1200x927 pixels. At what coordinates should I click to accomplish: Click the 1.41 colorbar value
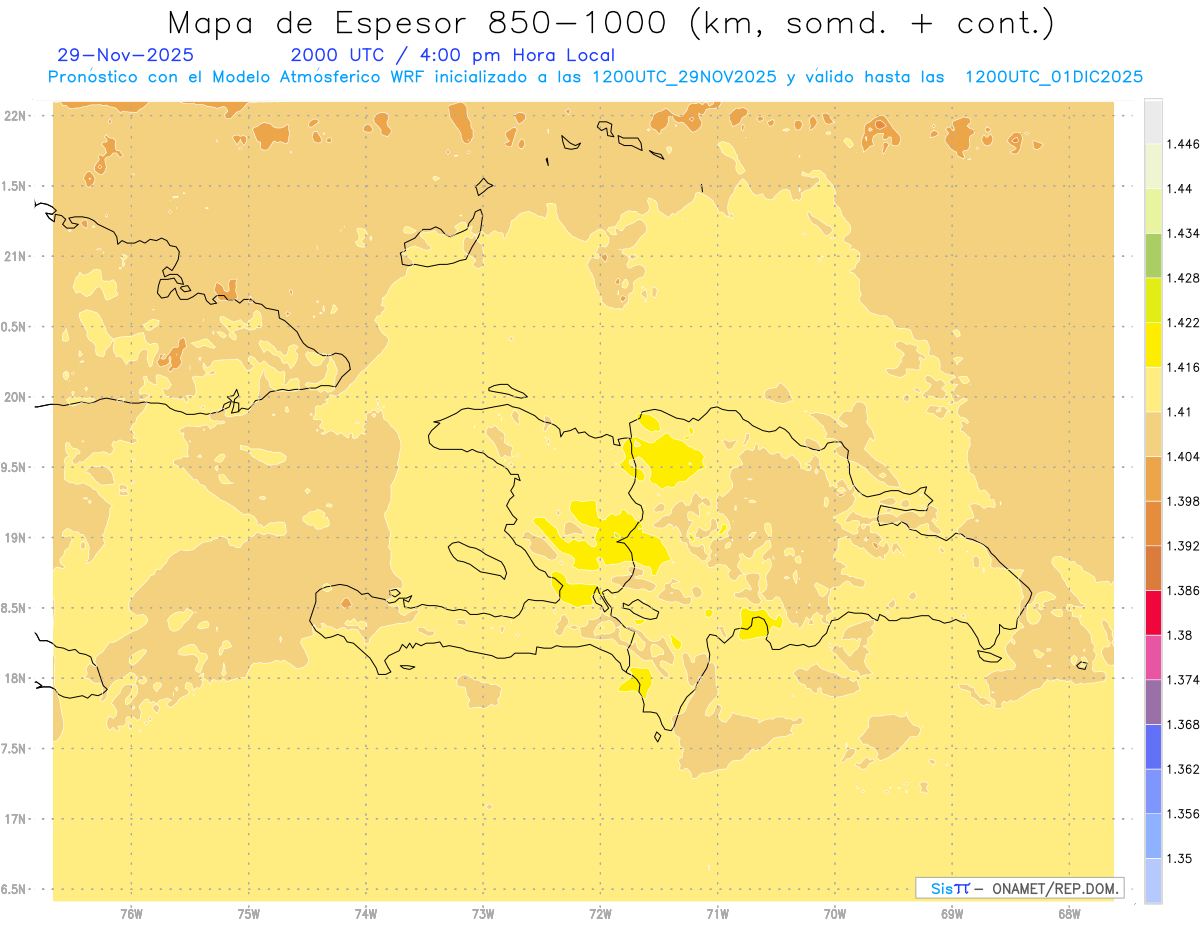pyautogui.click(x=1179, y=412)
